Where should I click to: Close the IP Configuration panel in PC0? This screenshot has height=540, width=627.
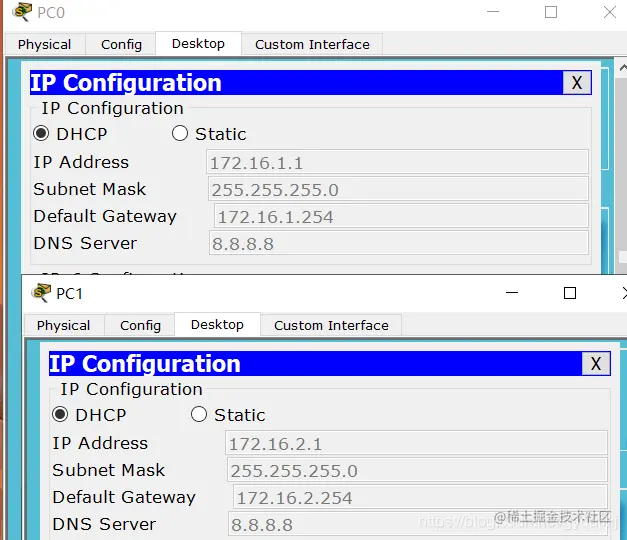(577, 83)
